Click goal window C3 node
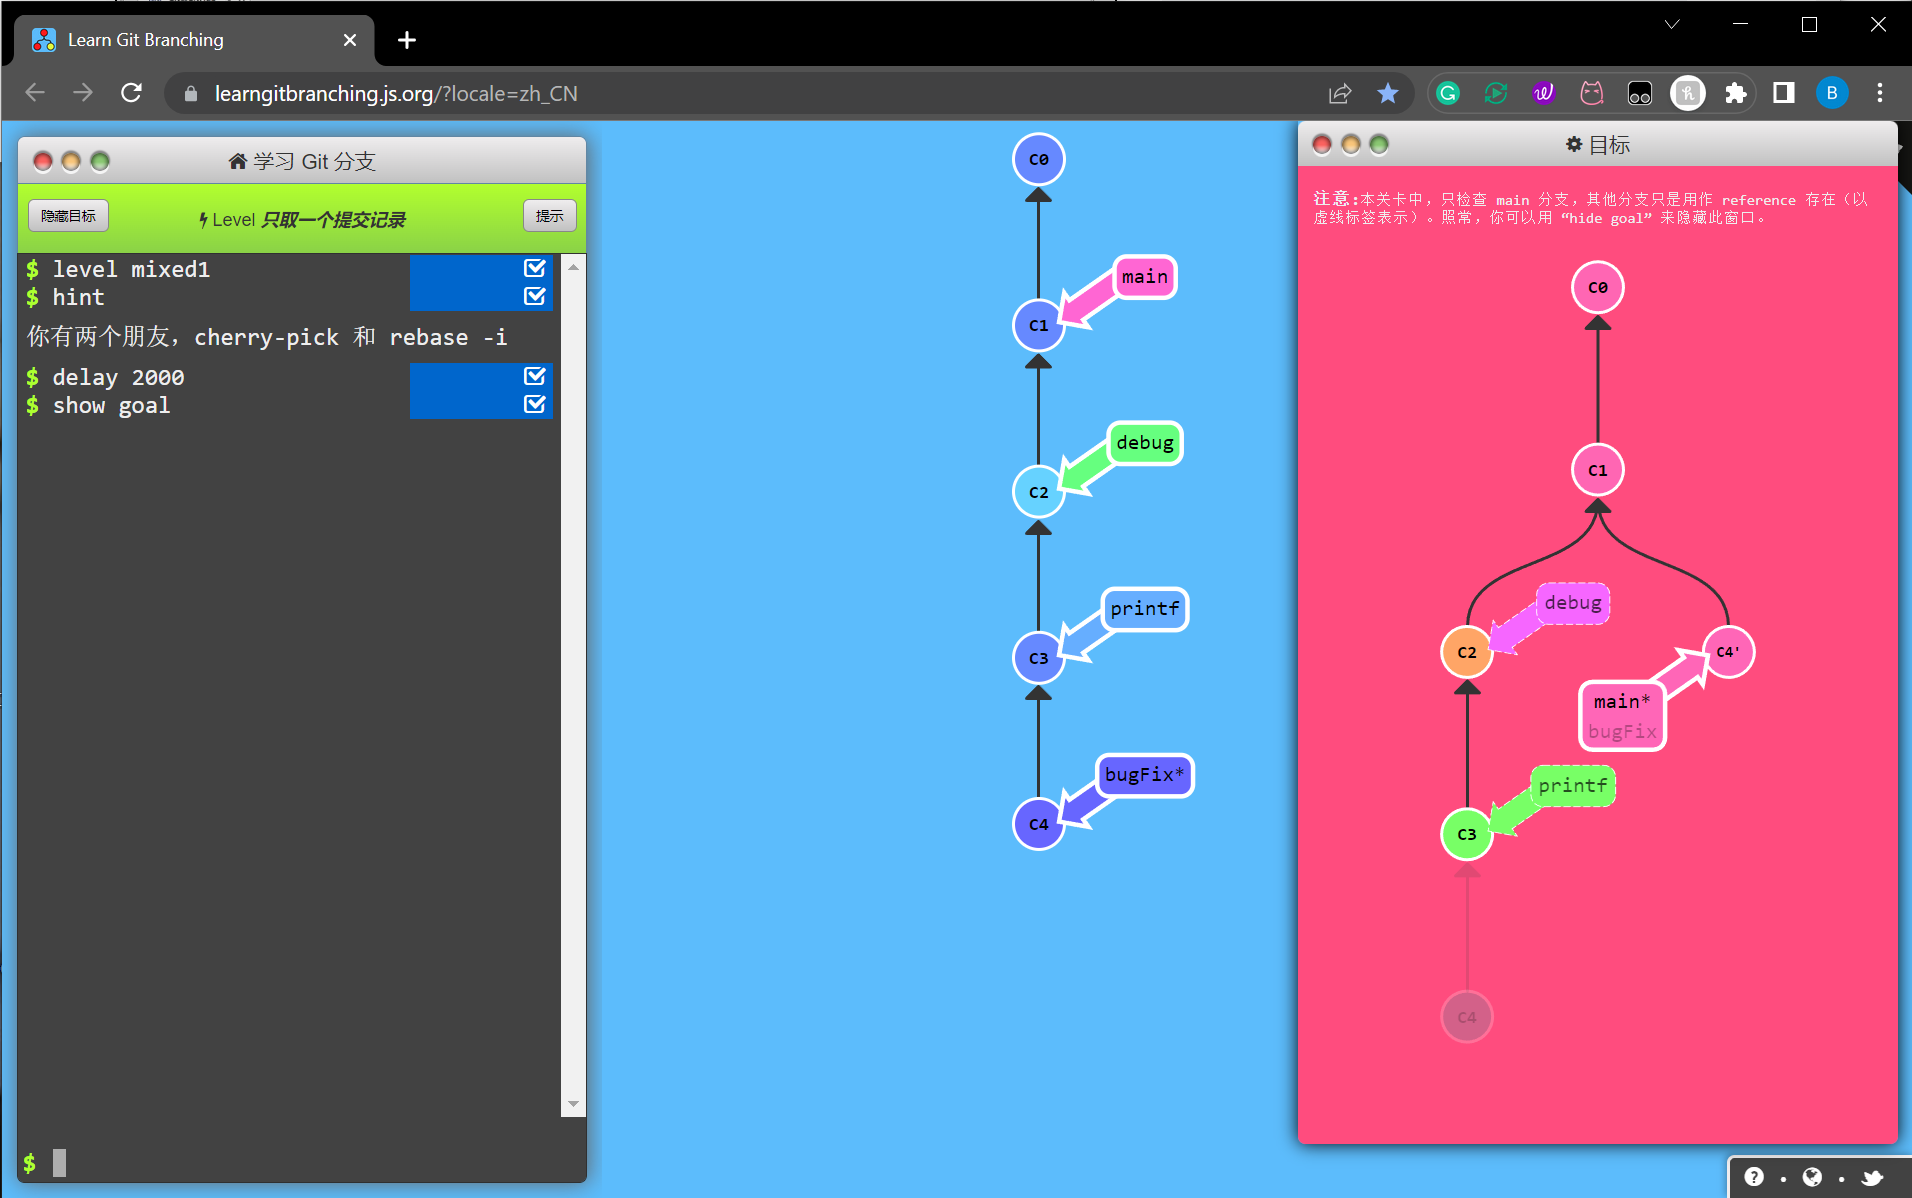The height and width of the screenshot is (1198, 1912). click(x=1467, y=834)
